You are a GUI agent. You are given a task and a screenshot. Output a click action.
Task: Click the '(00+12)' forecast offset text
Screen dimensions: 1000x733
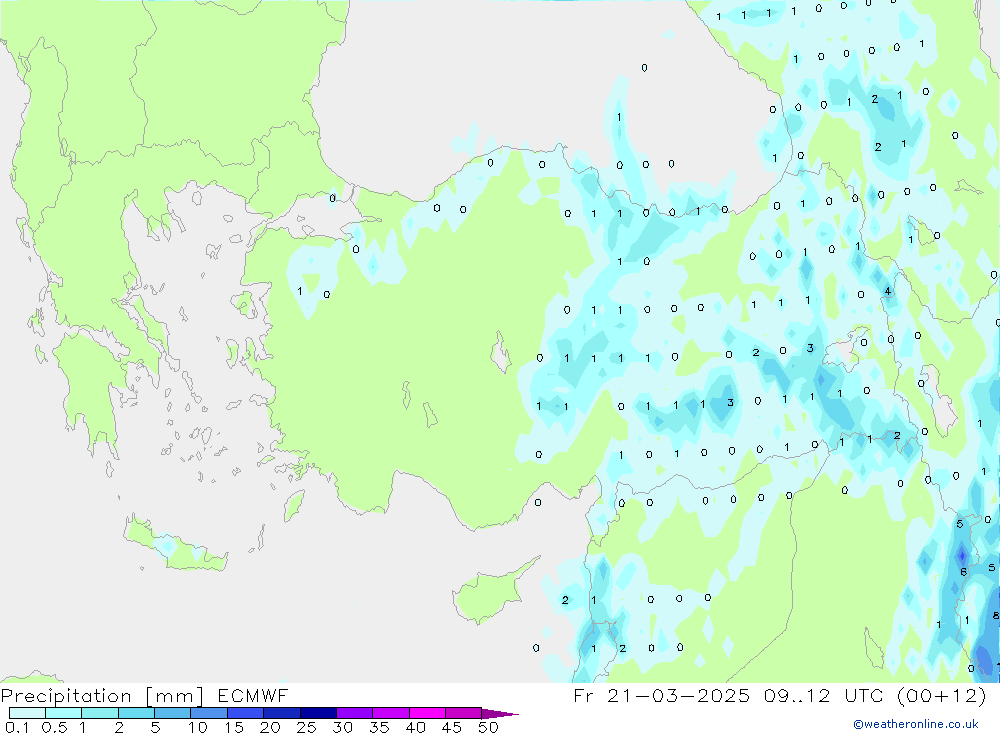click(x=941, y=696)
